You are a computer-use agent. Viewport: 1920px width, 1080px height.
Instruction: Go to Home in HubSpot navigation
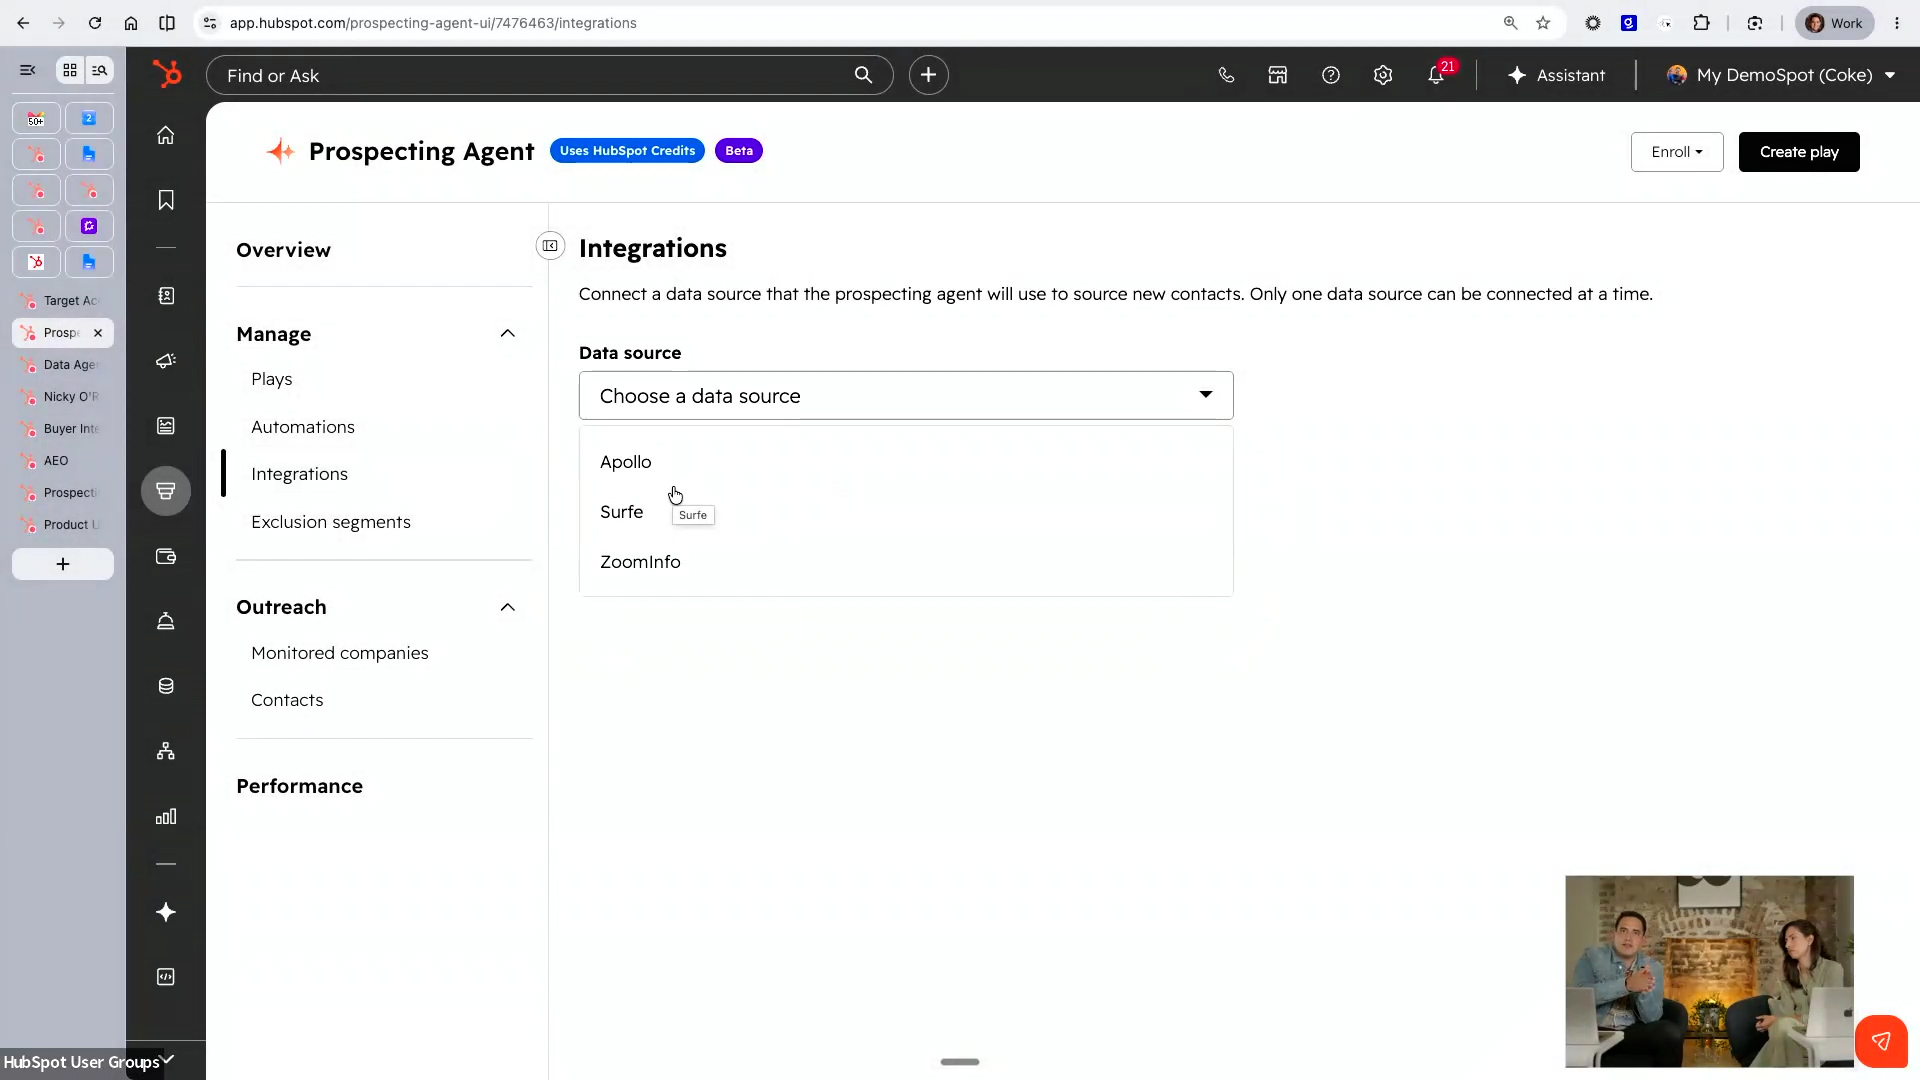tap(166, 135)
